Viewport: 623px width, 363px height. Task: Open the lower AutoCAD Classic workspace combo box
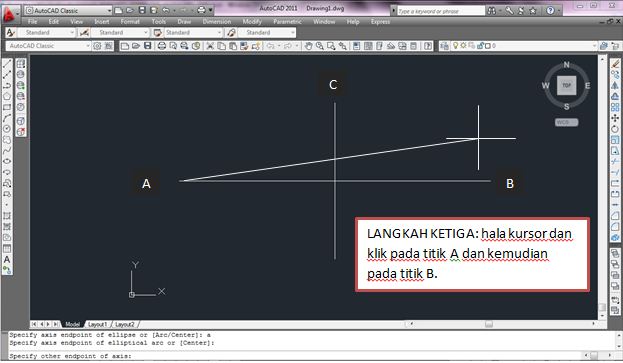coord(48,46)
